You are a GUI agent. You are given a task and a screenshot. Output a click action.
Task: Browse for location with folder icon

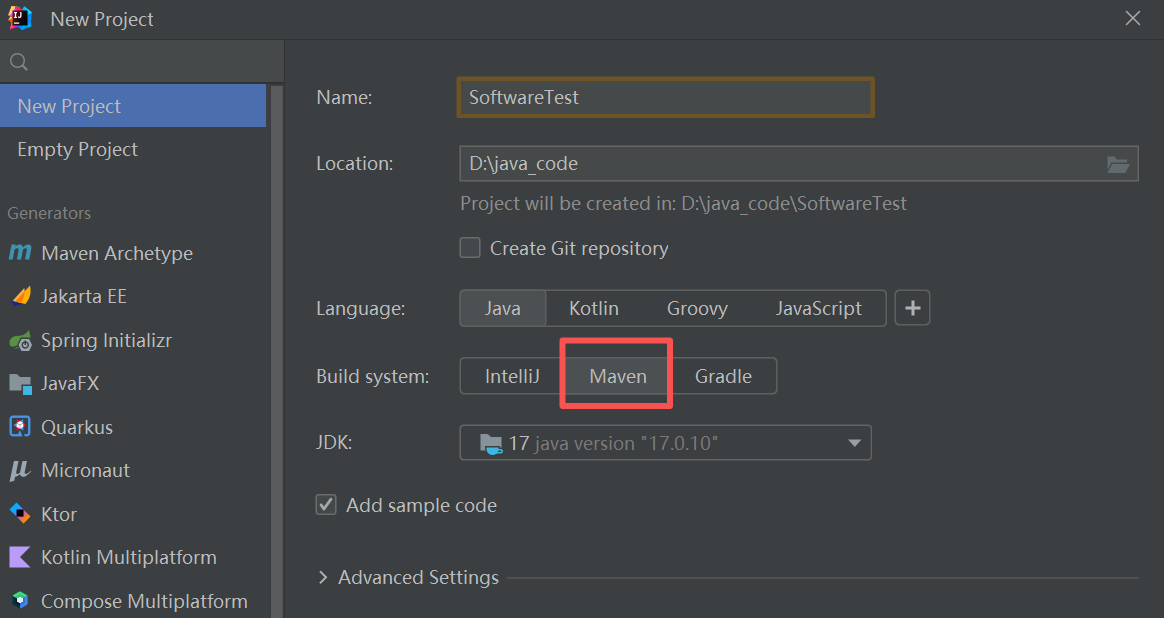click(x=1118, y=164)
